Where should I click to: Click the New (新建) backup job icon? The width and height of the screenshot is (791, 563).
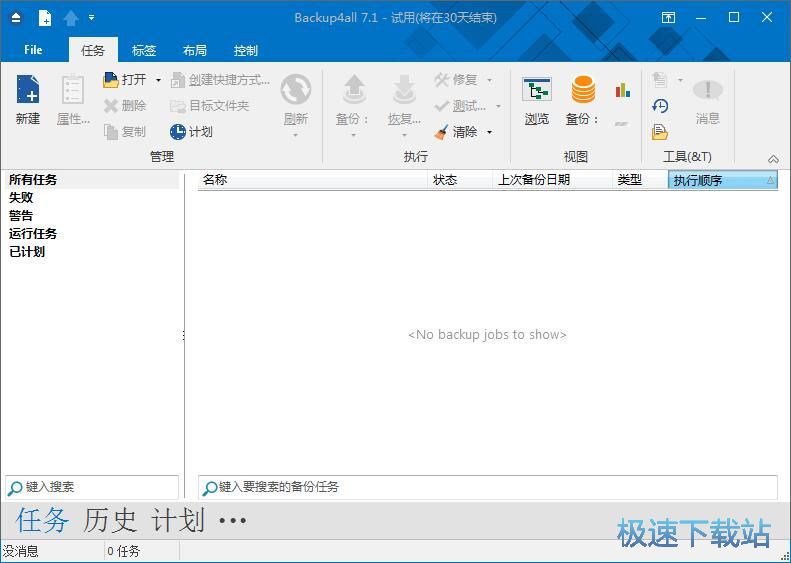[x=28, y=90]
